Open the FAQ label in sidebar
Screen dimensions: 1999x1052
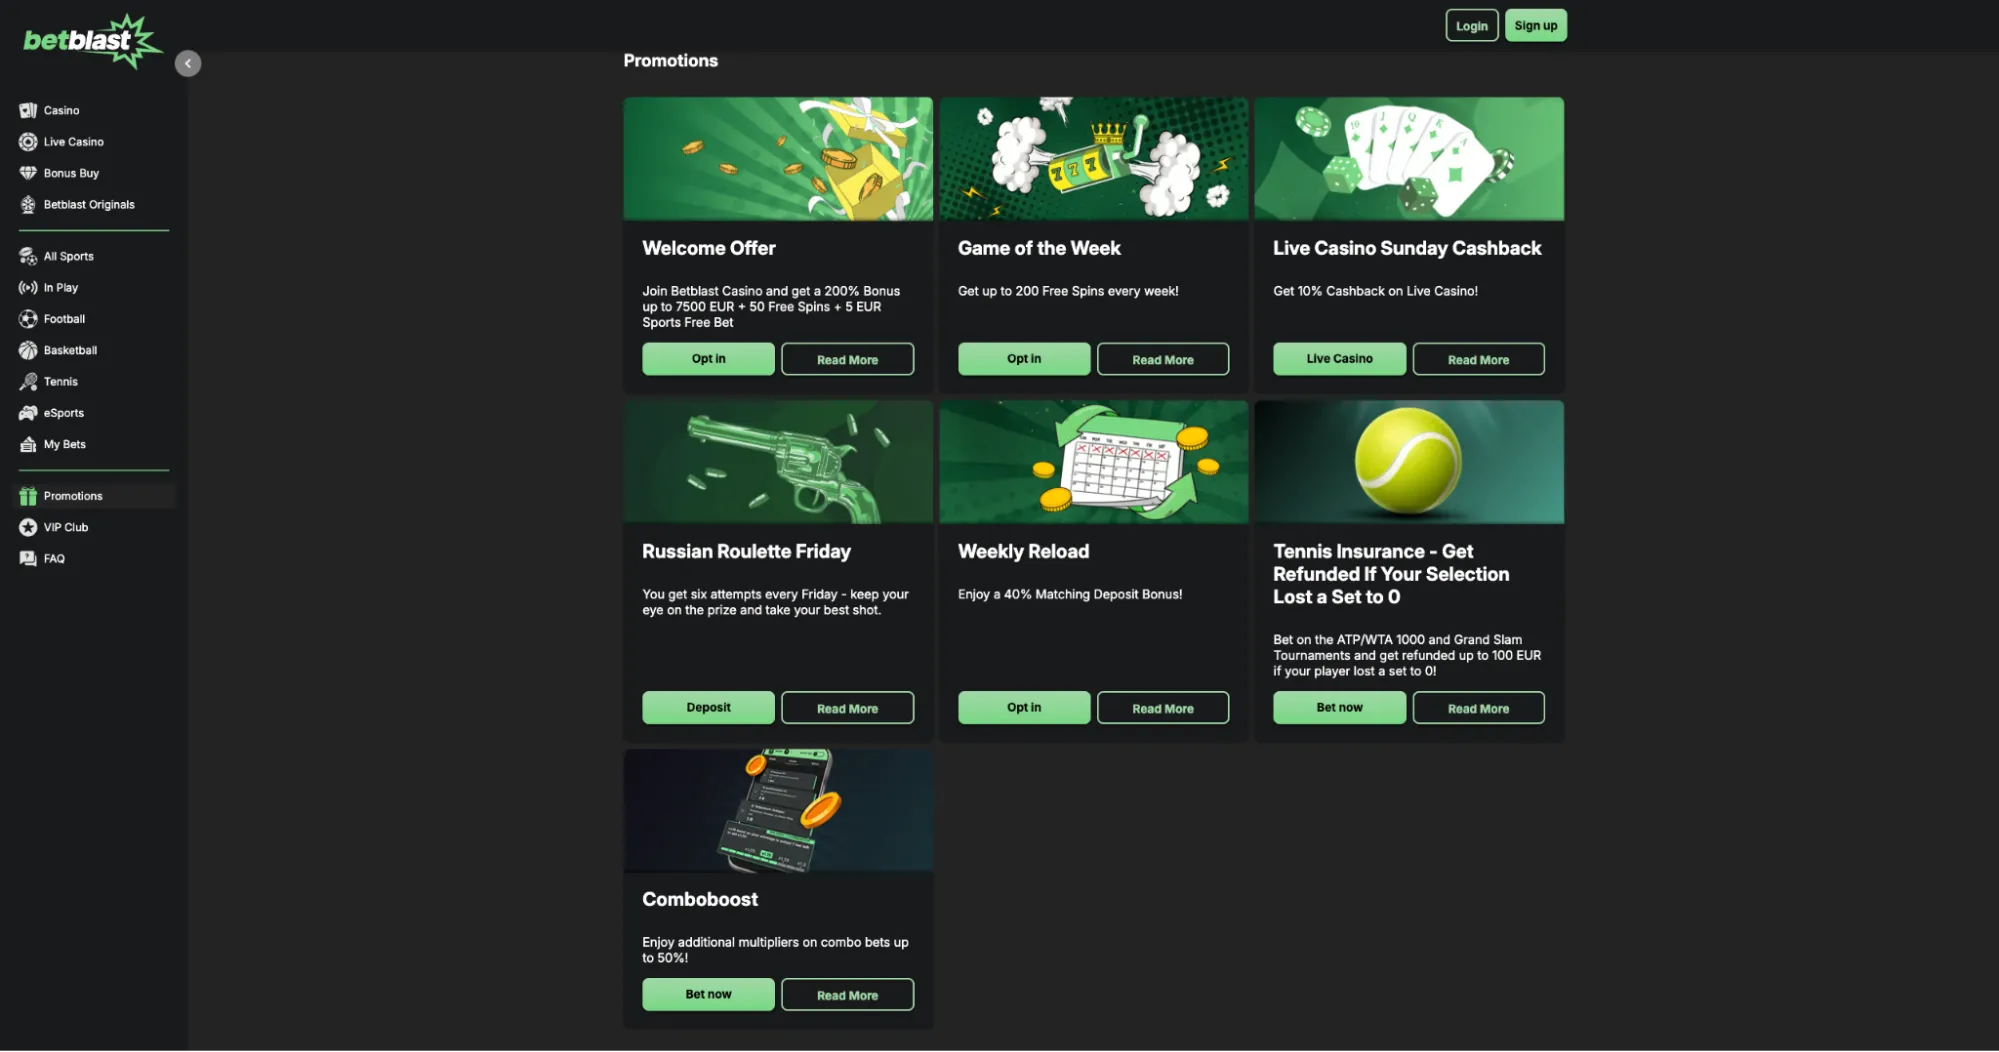(x=54, y=558)
